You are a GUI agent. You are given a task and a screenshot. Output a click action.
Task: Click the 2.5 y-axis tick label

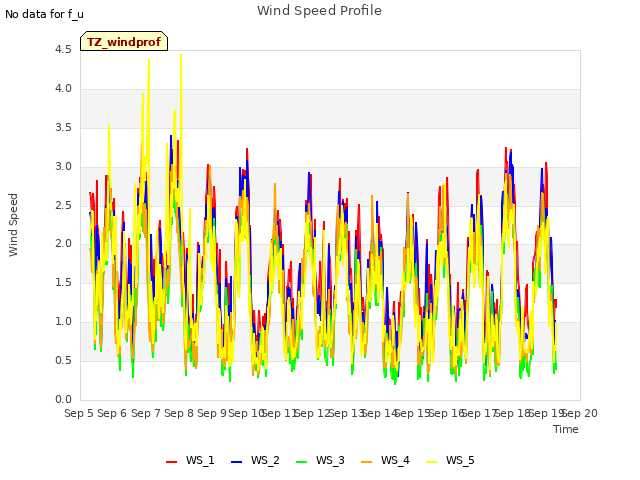63,205
